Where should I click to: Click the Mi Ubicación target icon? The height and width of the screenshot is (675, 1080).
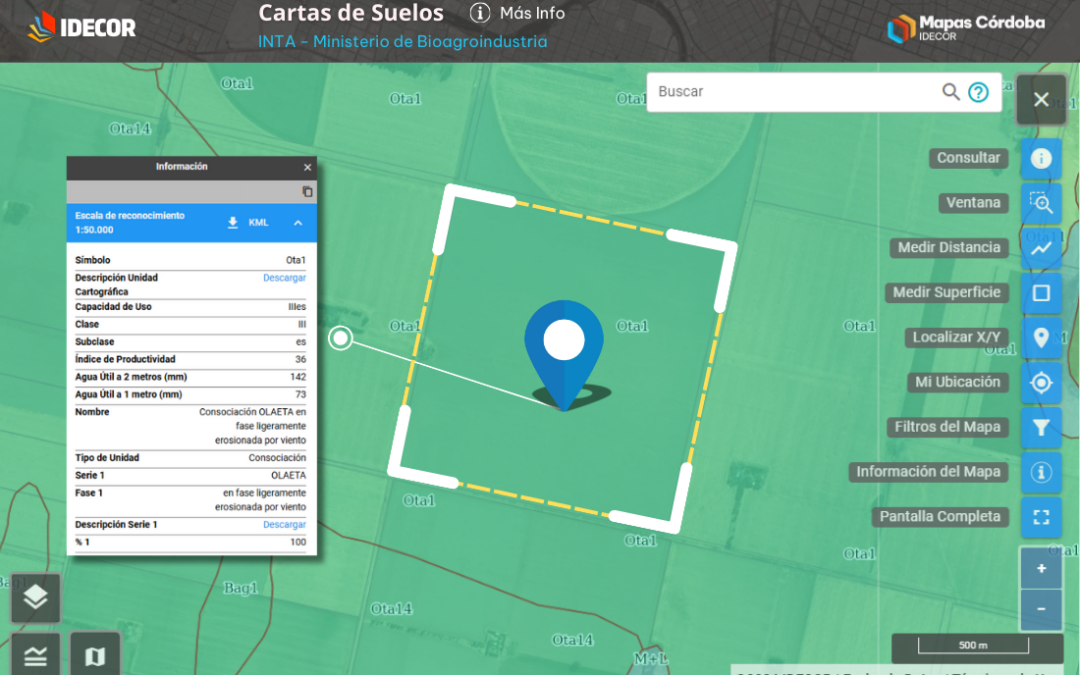point(1041,382)
